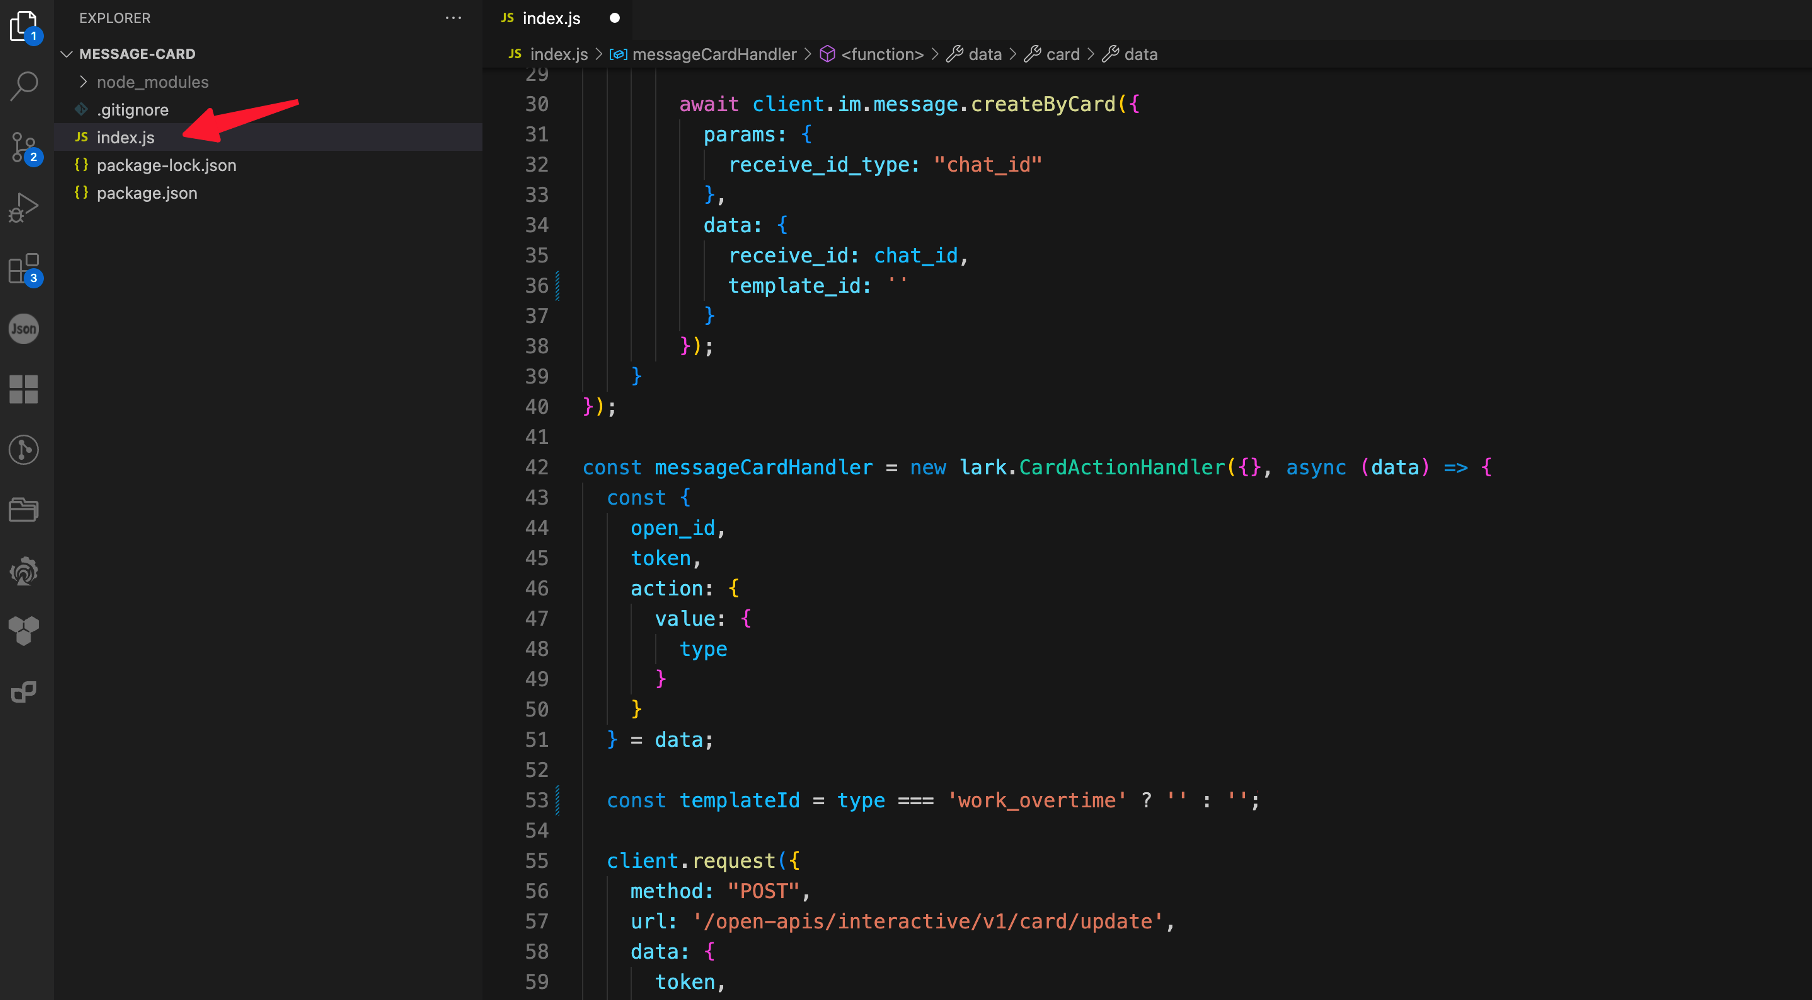Screen dimensions: 1812x1000
Task: Open the Search view
Action: [x=24, y=86]
